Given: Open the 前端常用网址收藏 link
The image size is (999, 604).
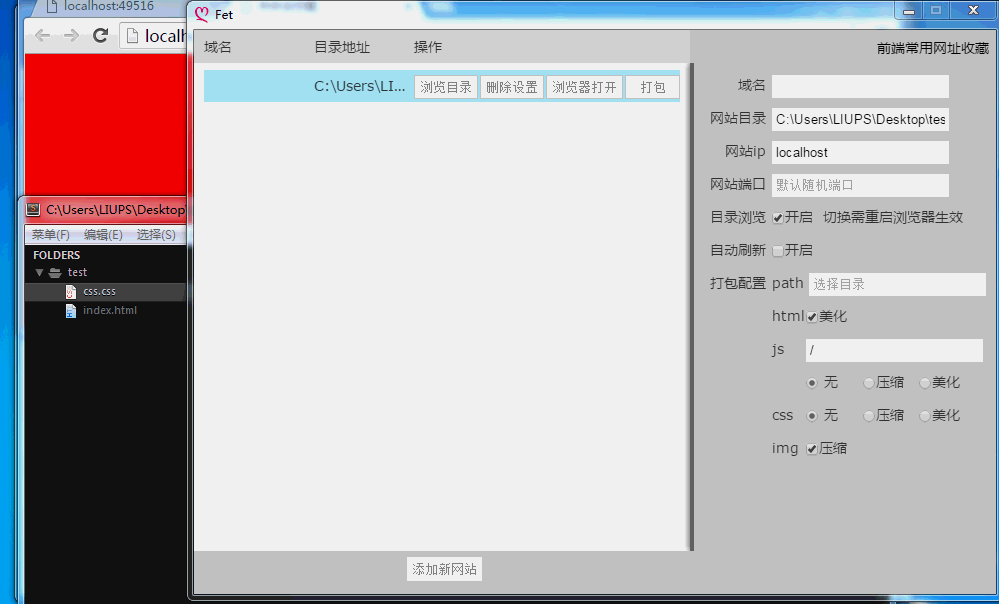Looking at the screenshot, I should [x=932, y=47].
